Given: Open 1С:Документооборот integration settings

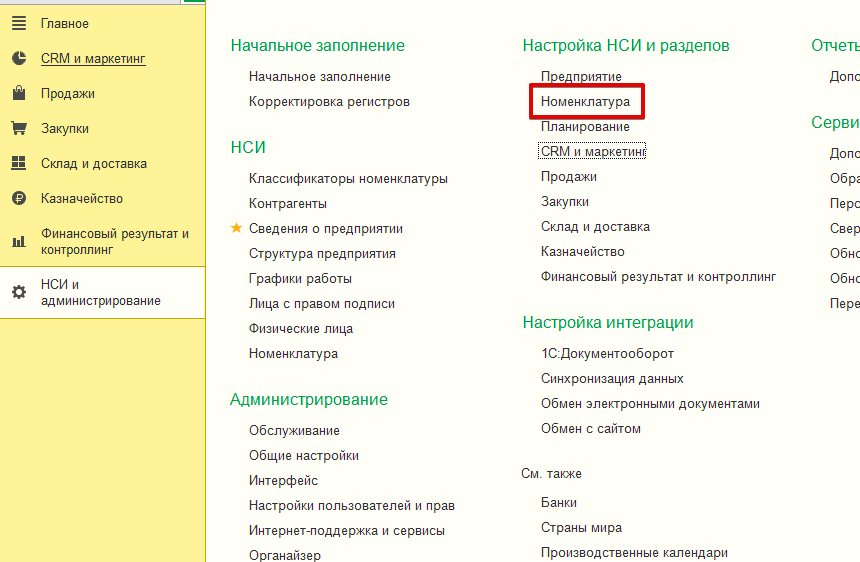Looking at the screenshot, I should coord(607,354).
